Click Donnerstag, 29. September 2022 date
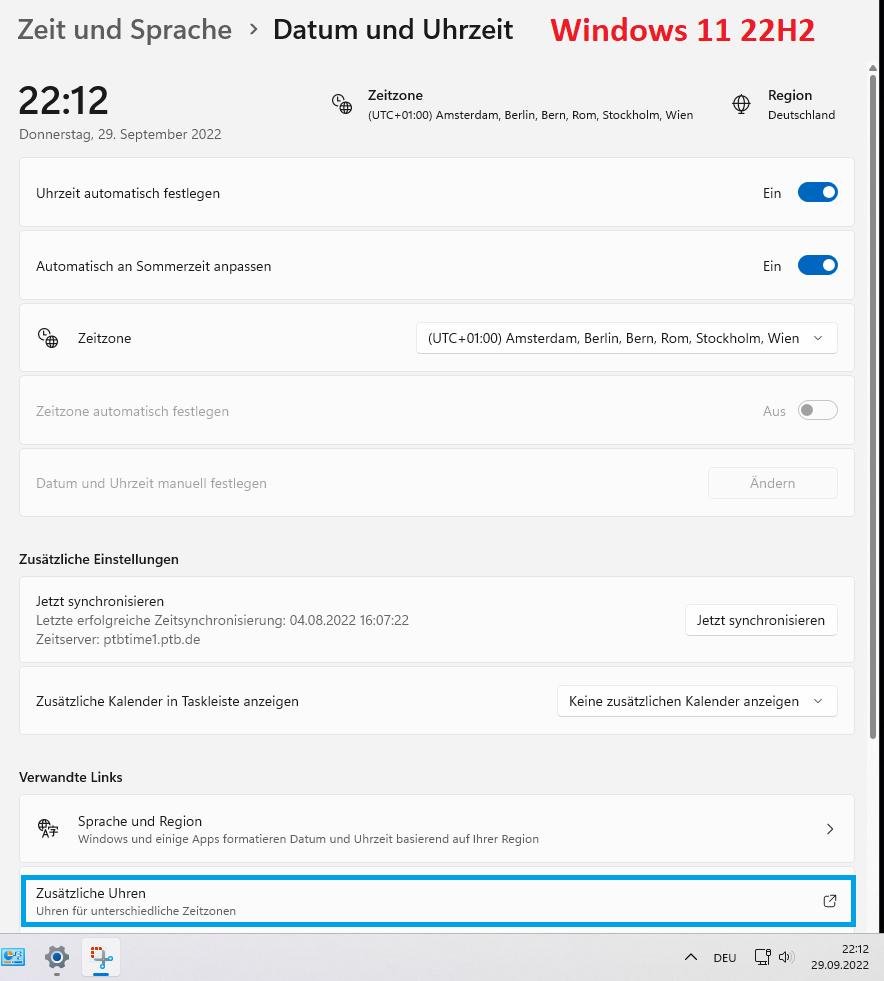 click(x=120, y=134)
